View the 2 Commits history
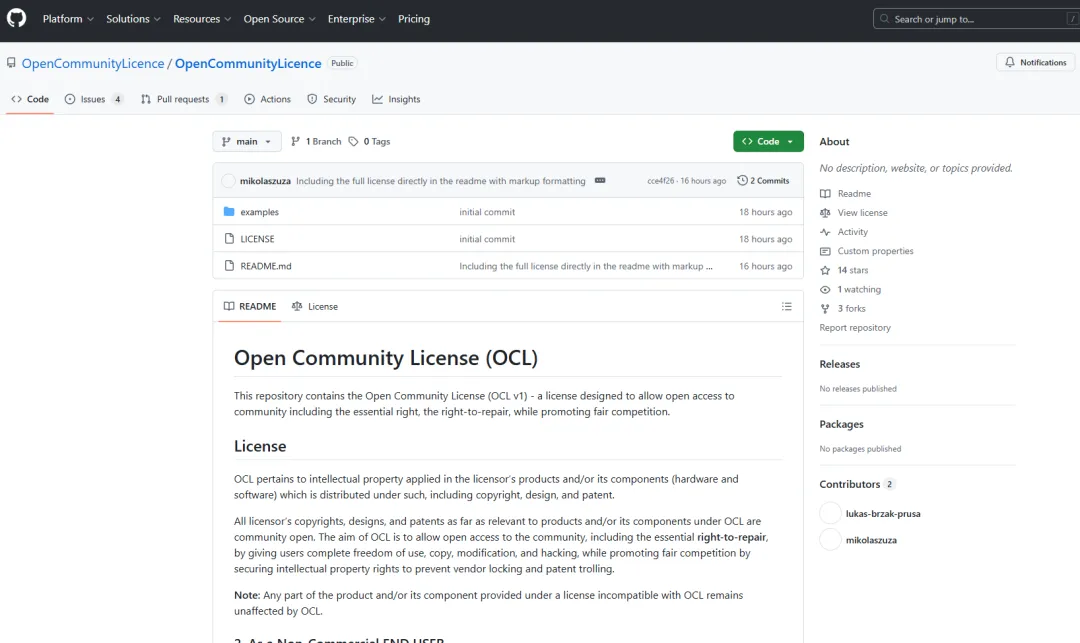This screenshot has height=643, width=1080. (x=763, y=180)
